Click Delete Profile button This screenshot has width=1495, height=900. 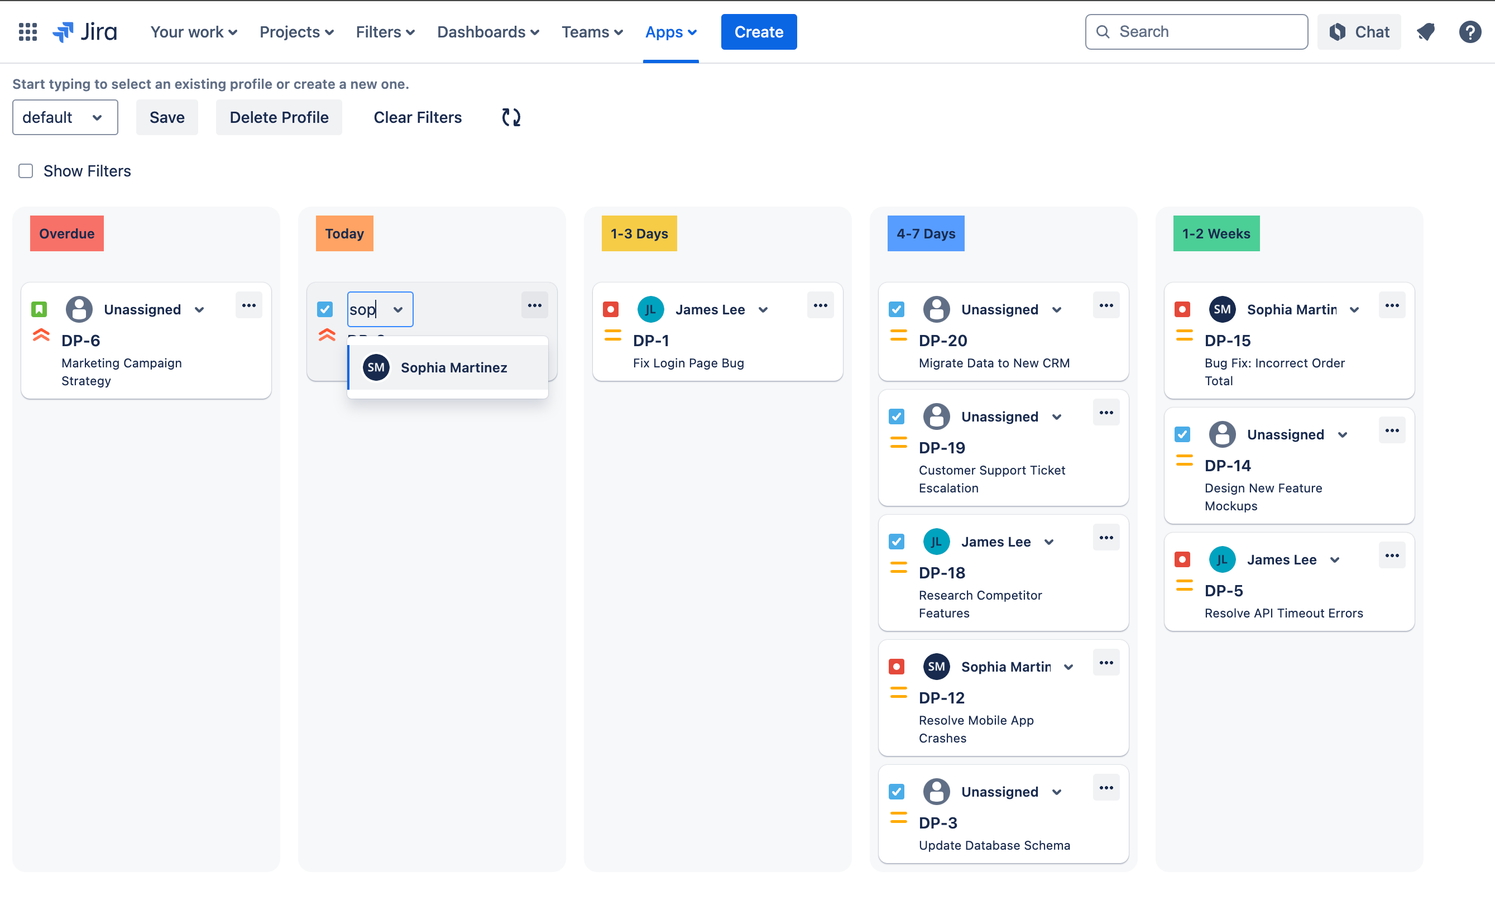279,117
